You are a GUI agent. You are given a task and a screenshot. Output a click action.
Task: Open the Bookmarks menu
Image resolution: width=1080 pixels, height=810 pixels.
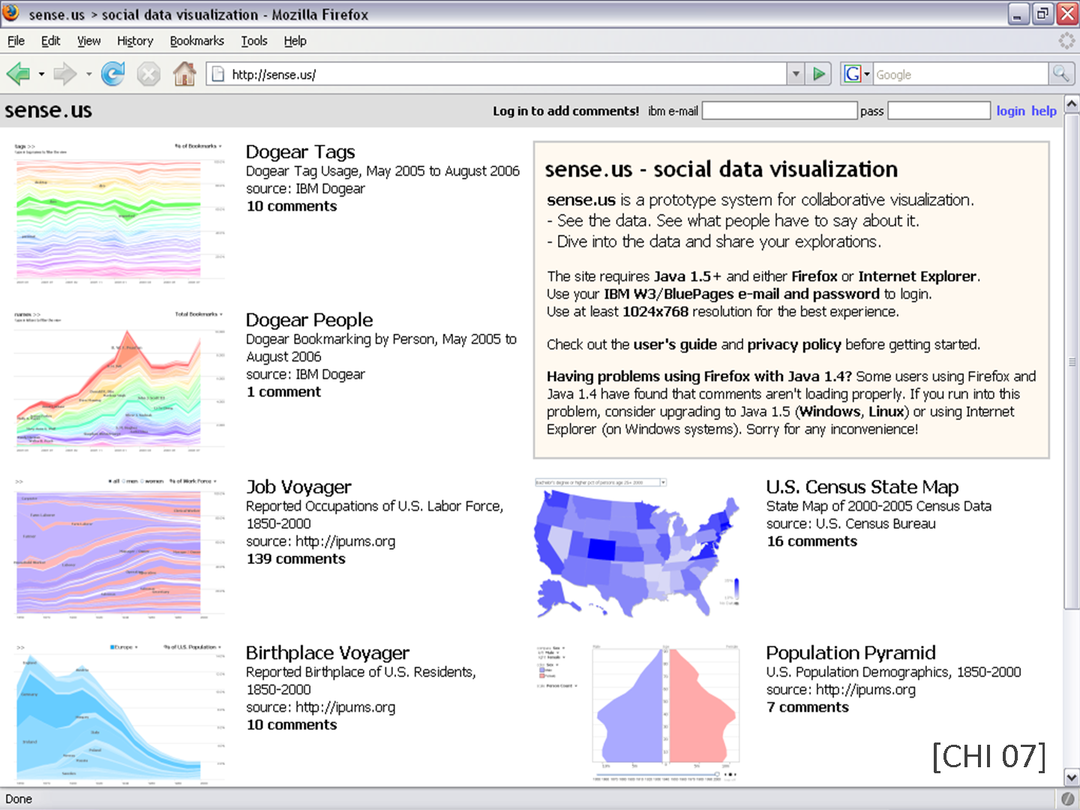click(196, 41)
